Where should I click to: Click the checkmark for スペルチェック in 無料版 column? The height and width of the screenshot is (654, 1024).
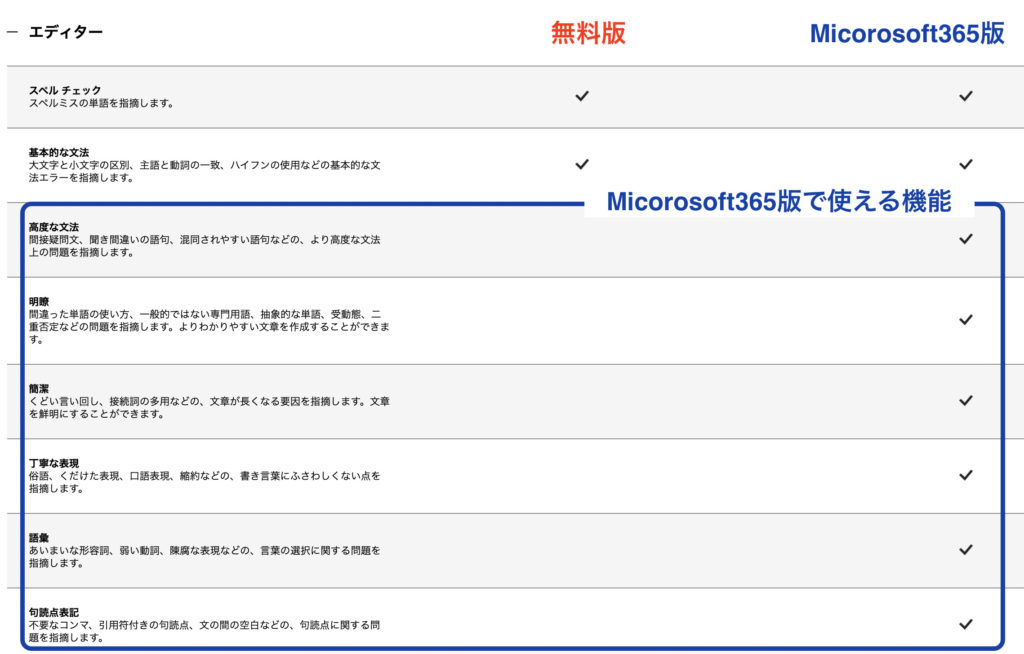[580, 96]
